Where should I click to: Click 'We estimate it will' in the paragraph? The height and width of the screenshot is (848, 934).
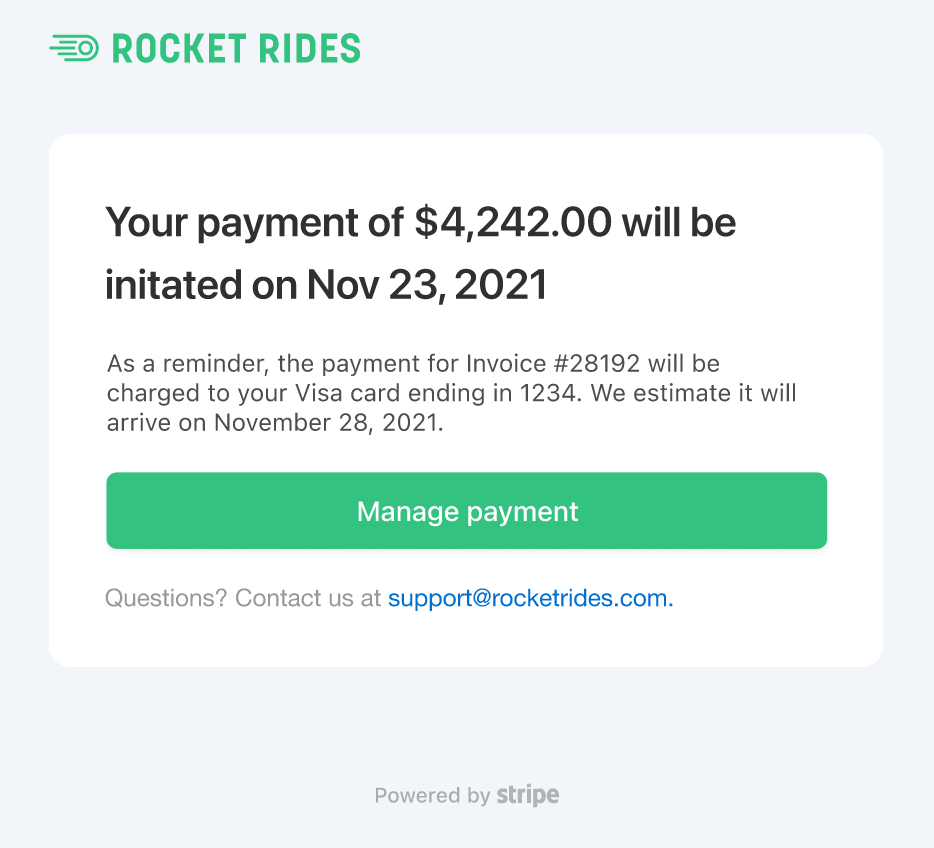pos(693,392)
